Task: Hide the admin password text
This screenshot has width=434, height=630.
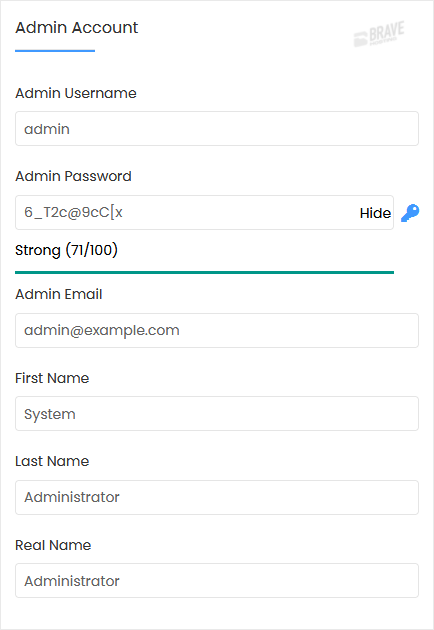Action: [375, 213]
